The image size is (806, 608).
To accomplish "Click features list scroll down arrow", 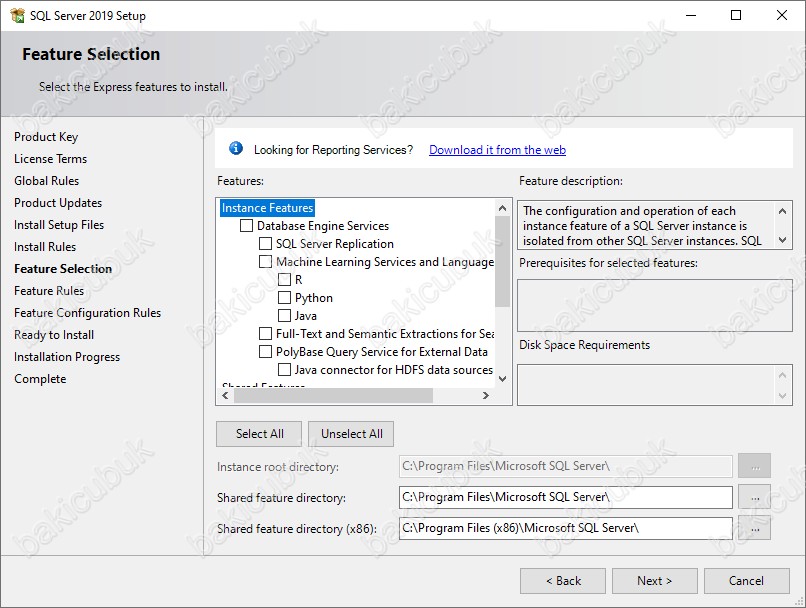I will coord(503,379).
